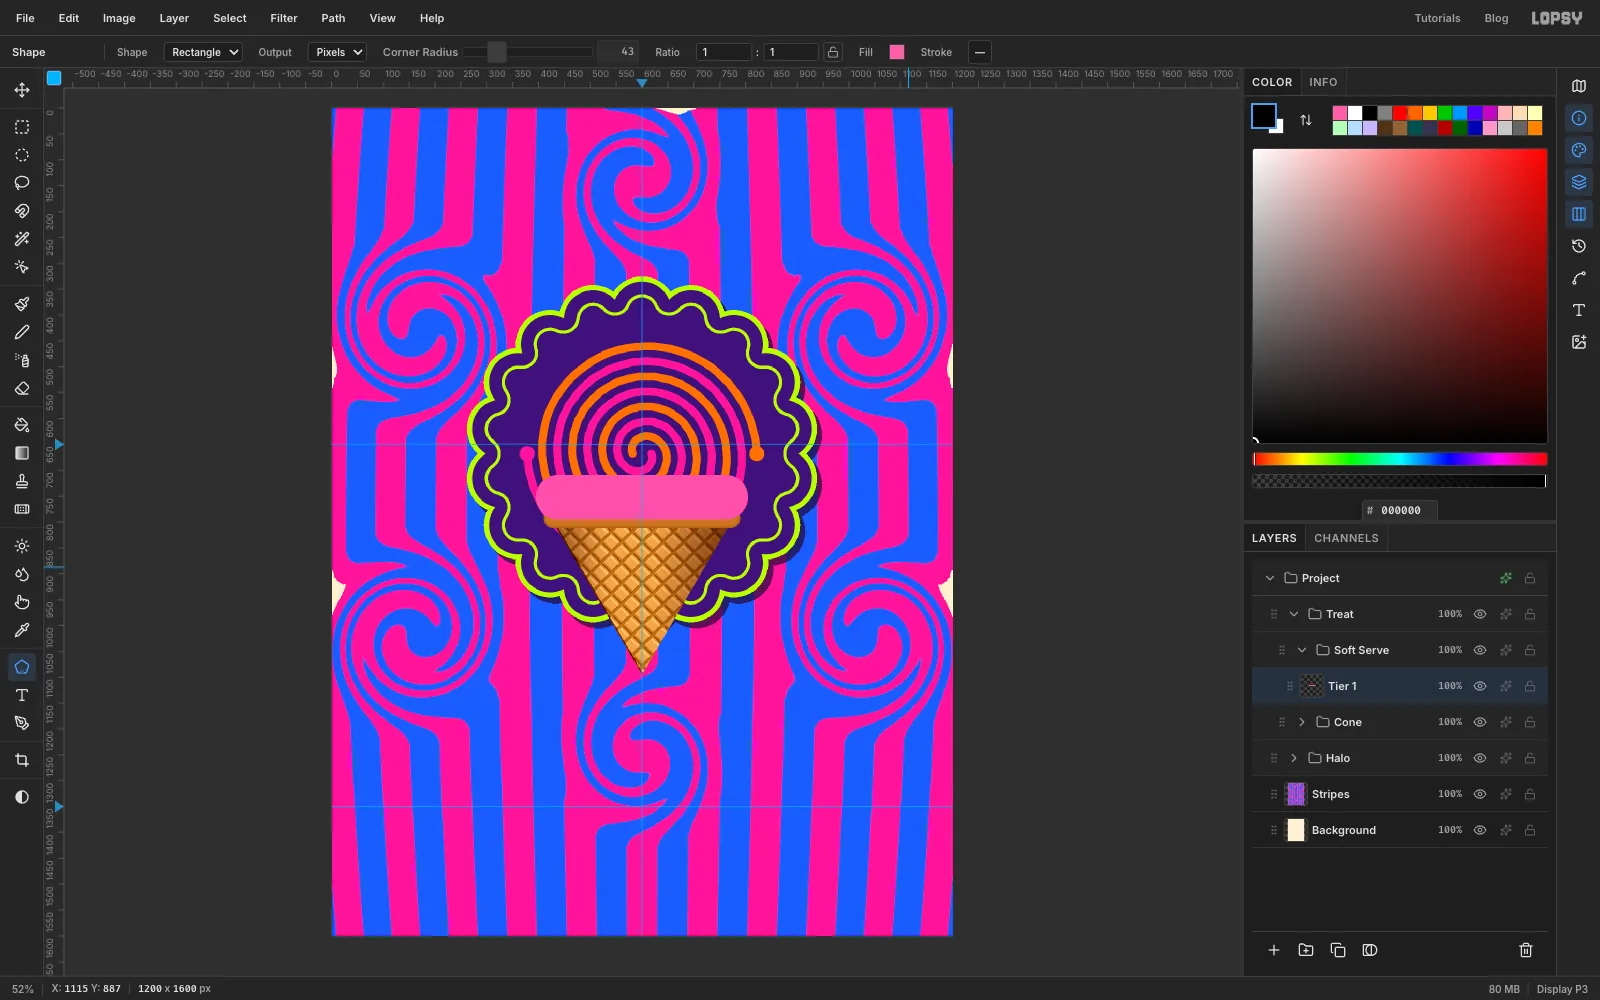Screen dimensions: 1600x1000
Task: Open the Tutorials link
Action: click(1437, 18)
